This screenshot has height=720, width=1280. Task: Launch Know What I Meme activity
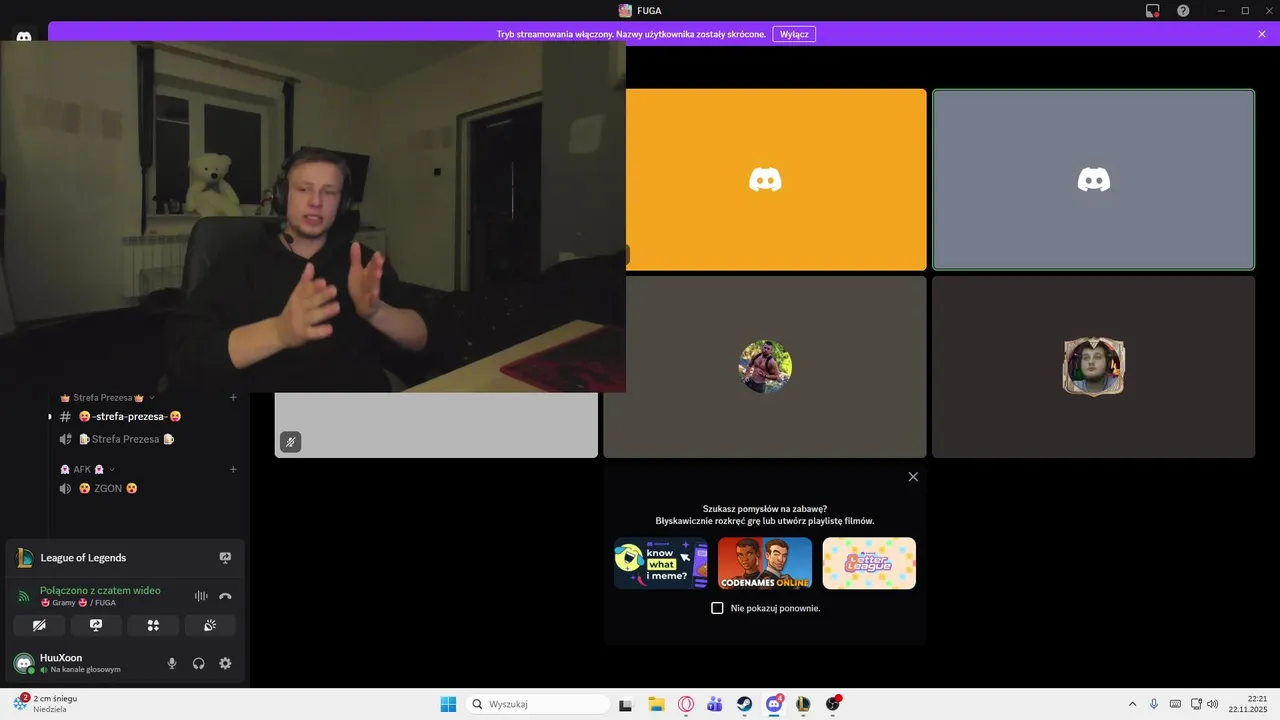coord(661,563)
